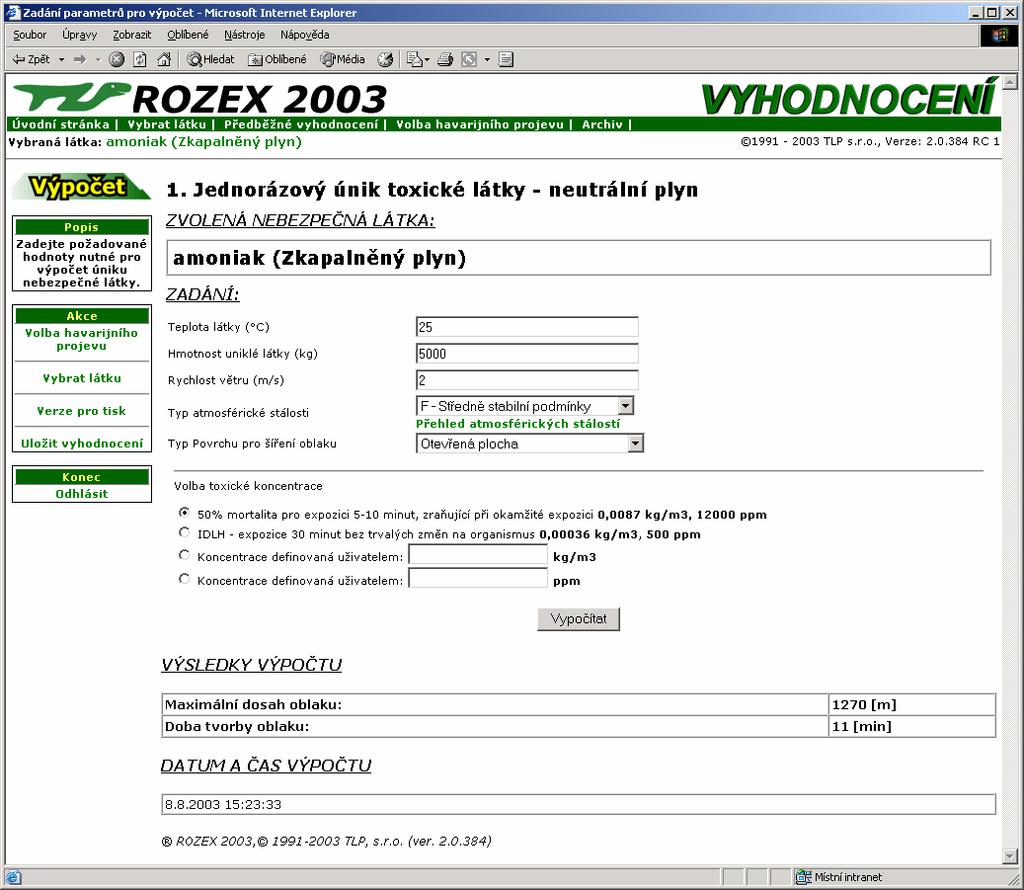This screenshot has width=1024, height=890.
Task: Click the Teplota látky input field
Action: (x=527, y=327)
